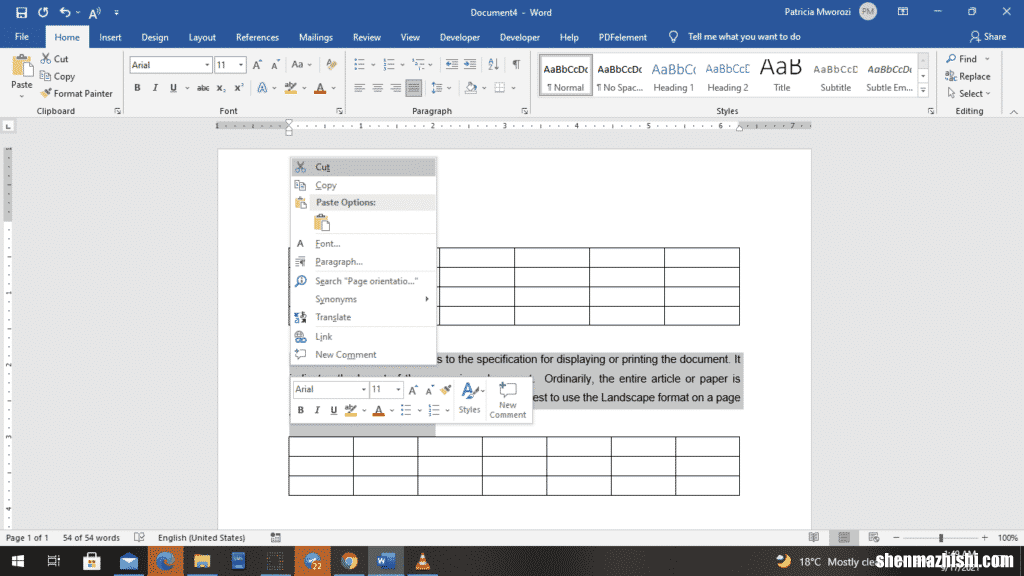Toggle Italic in the mini toolbar
The width and height of the screenshot is (1024, 576).
317,410
